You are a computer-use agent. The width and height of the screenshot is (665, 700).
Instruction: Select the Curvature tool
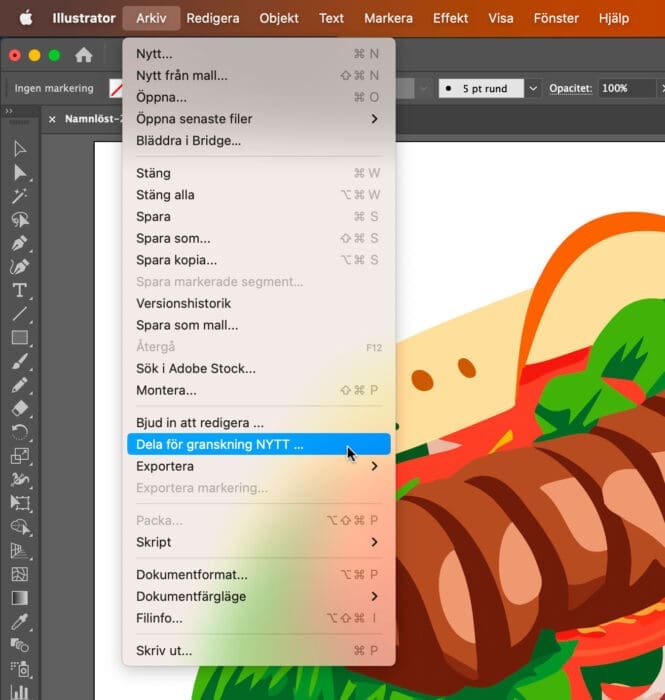pos(20,267)
